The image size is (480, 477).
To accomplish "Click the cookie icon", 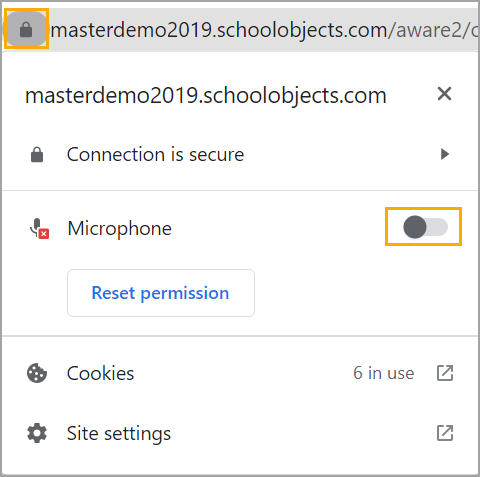I will click(37, 373).
